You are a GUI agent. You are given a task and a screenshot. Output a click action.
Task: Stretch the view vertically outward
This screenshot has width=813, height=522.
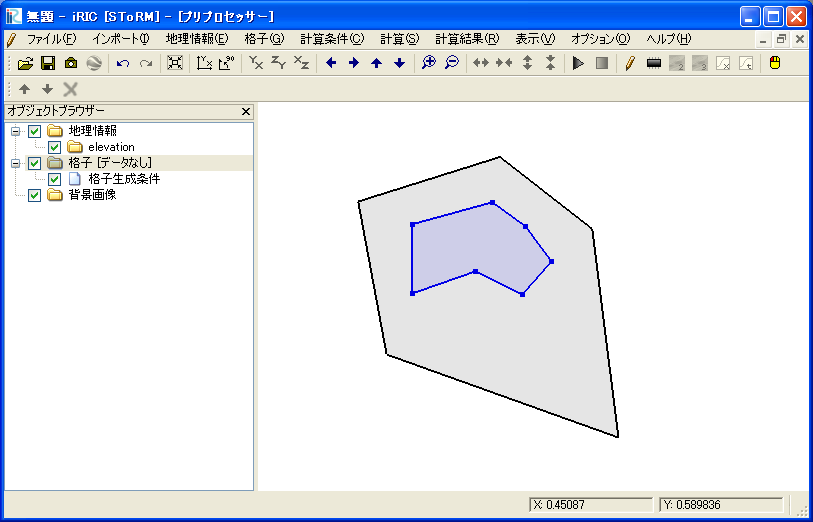point(527,63)
